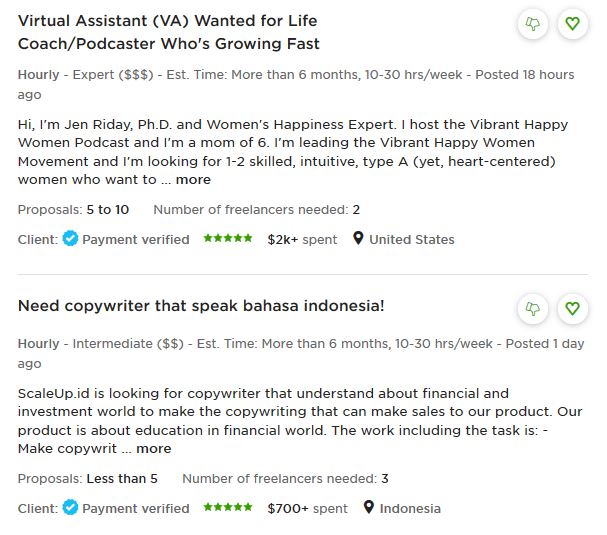Click payment verified badge on ScaleUp.id job

point(70,508)
